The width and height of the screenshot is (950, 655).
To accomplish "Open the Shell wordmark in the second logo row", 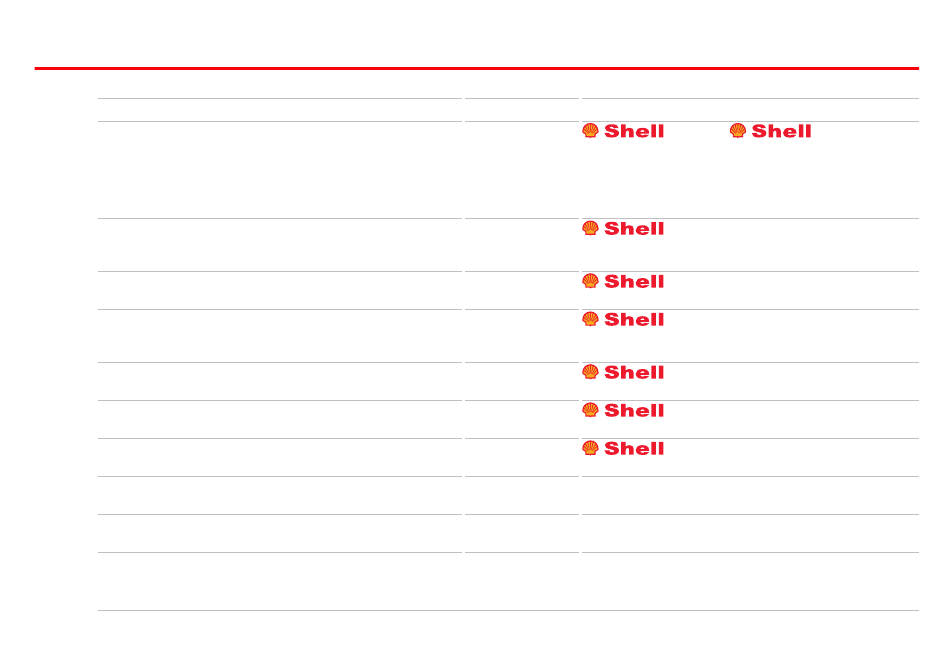I will click(x=634, y=229).
